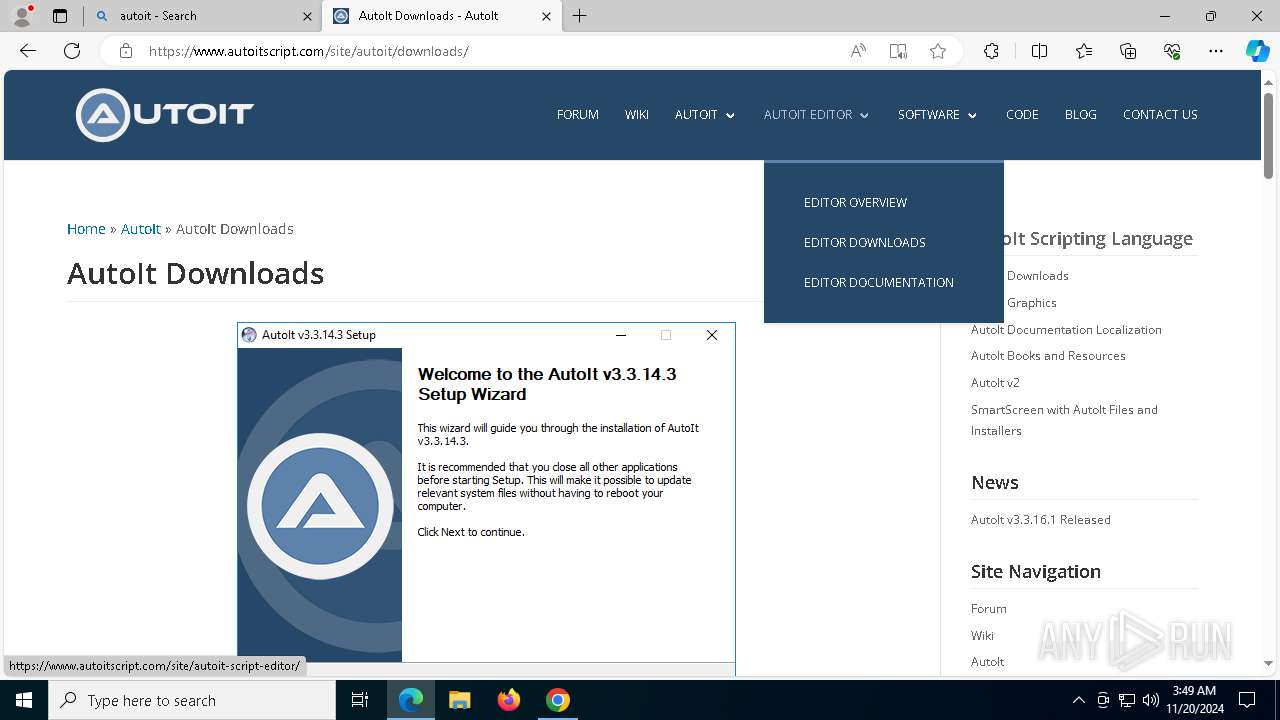
Task: Select EDITOR DOWNLOADS submenu entry
Action: pyautogui.click(x=865, y=242)
